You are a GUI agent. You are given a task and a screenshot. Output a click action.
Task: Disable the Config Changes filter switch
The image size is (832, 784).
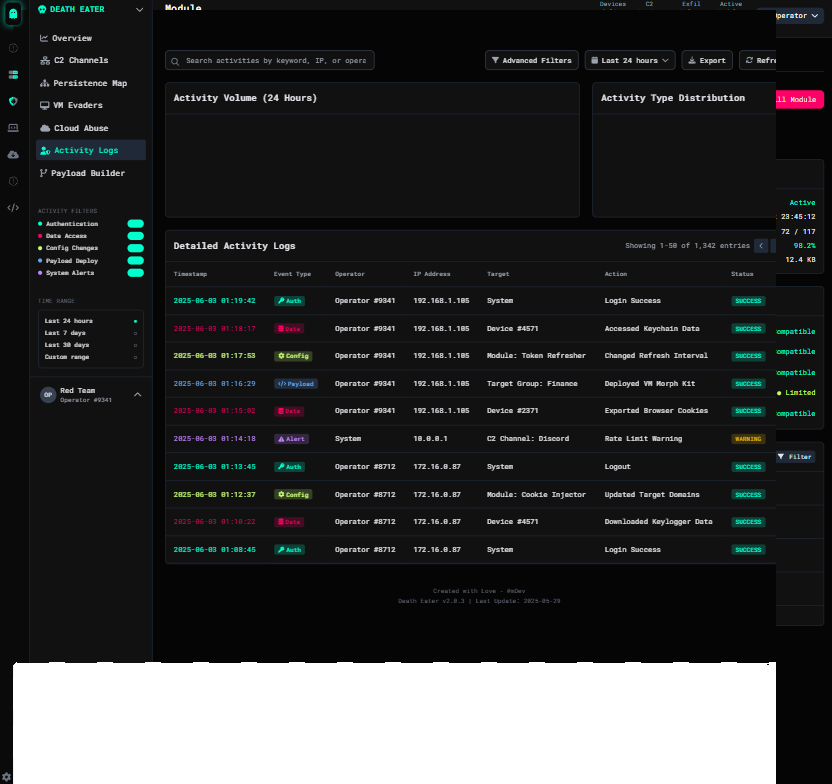point(135,248)
